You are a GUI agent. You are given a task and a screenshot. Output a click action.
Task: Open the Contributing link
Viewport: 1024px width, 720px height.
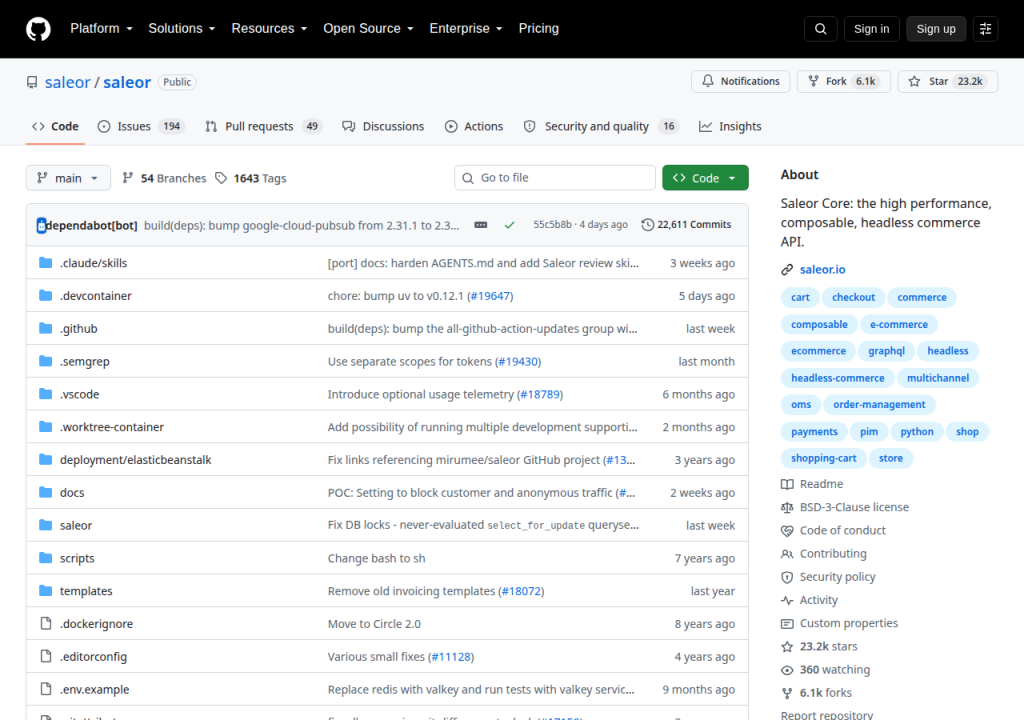(x=833, y=554)
